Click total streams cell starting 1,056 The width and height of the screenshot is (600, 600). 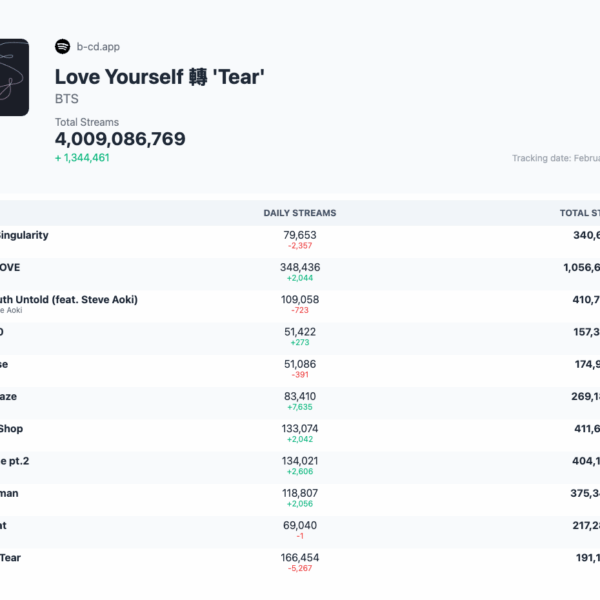tap(582, 267)
